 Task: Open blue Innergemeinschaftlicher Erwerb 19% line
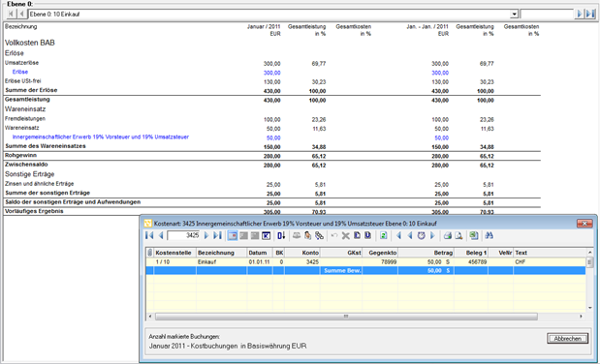click(x=100, y=137)
